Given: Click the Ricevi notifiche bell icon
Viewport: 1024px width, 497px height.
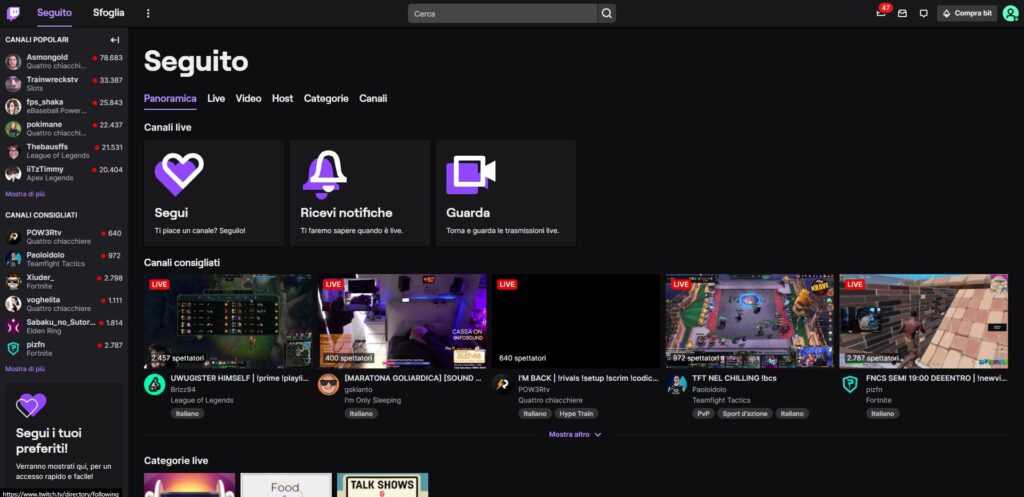Looking at the screenshot, I should click(x=325, y=174).
